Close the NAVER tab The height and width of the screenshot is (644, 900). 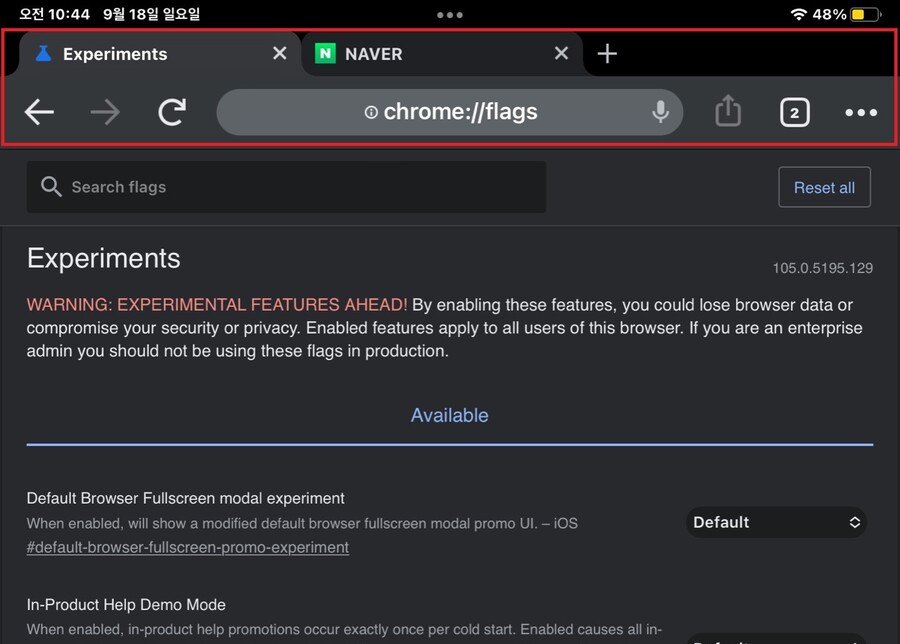coord(561,54)
